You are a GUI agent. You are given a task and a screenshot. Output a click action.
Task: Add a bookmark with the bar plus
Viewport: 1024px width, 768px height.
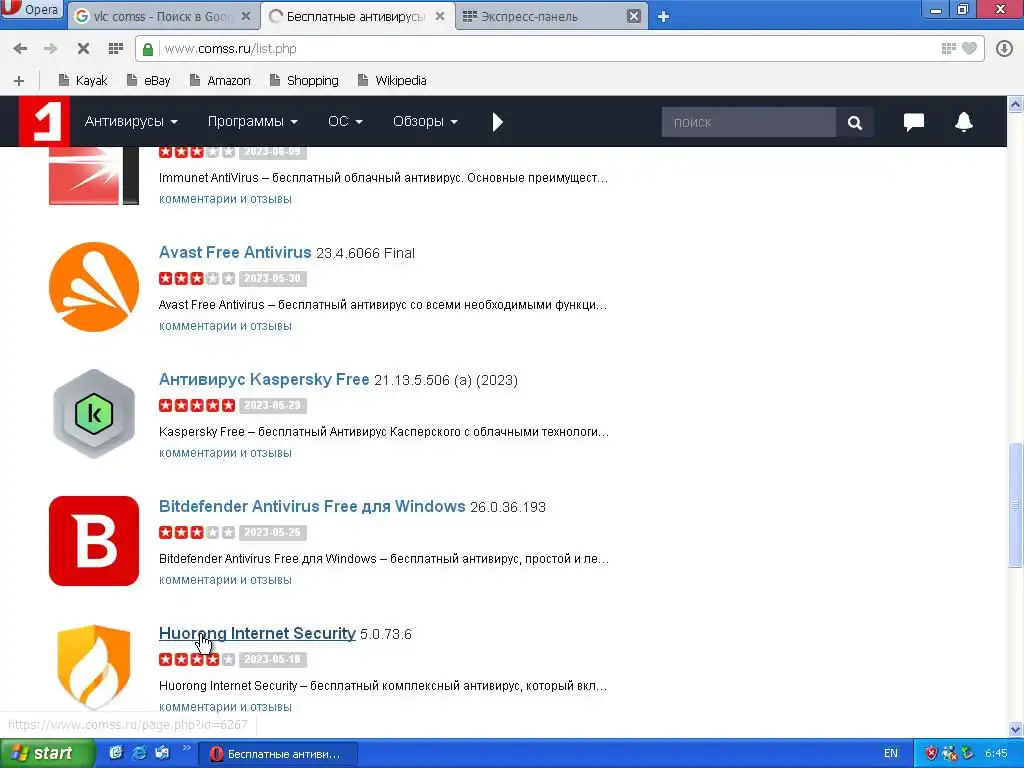19,81
